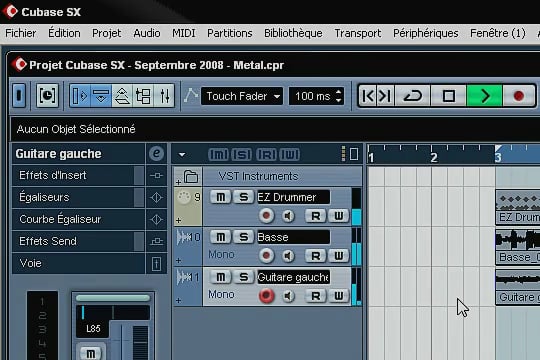This screenshot has height=360, width=540.
Task: Solo the EZ Drummer track
Action: pyautogui.click(x=243, y=197)
